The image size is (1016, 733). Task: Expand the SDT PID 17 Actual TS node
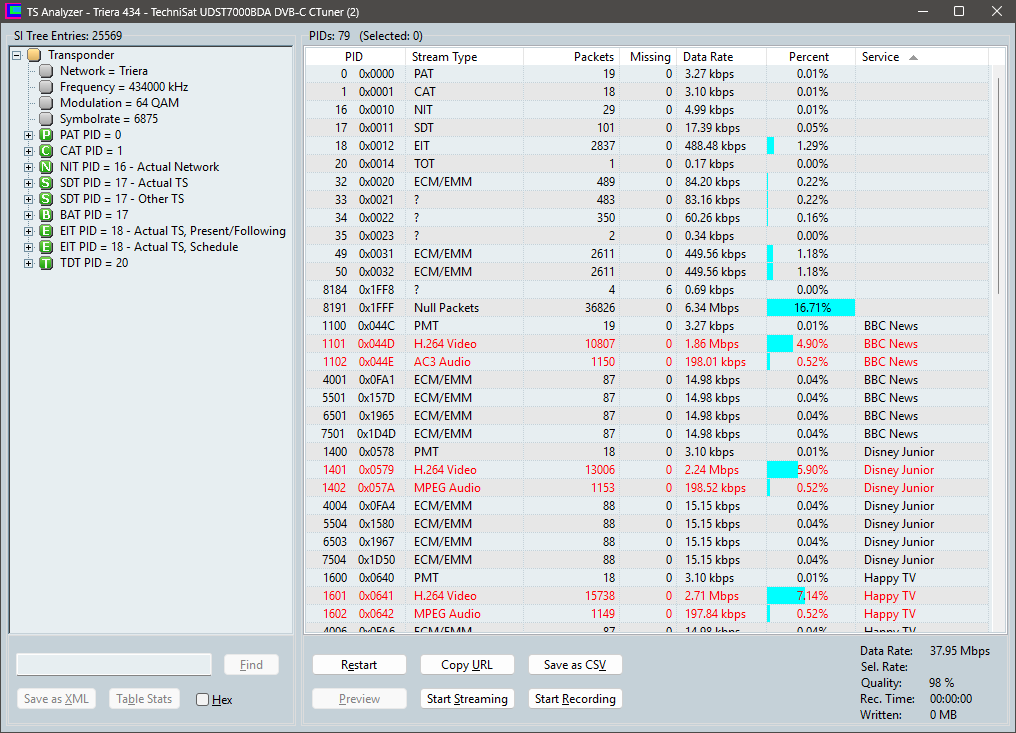coord(29,183)
